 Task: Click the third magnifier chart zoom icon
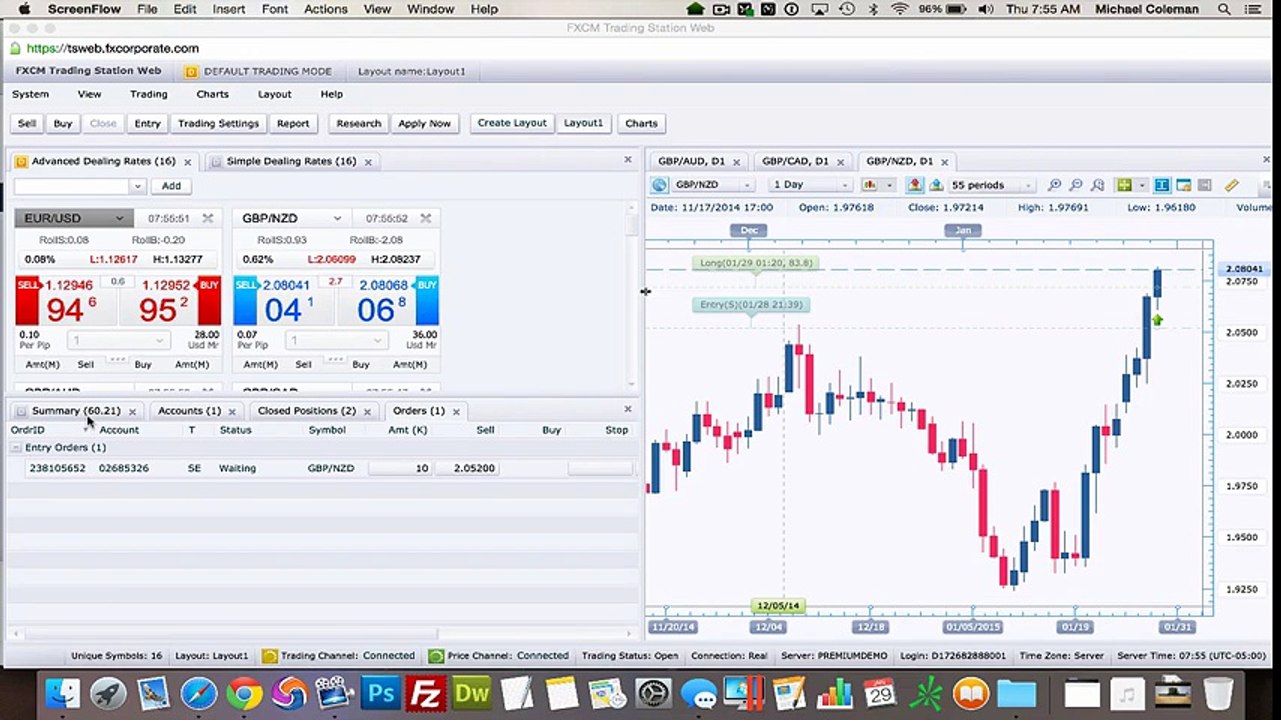tap(1098, 185)
